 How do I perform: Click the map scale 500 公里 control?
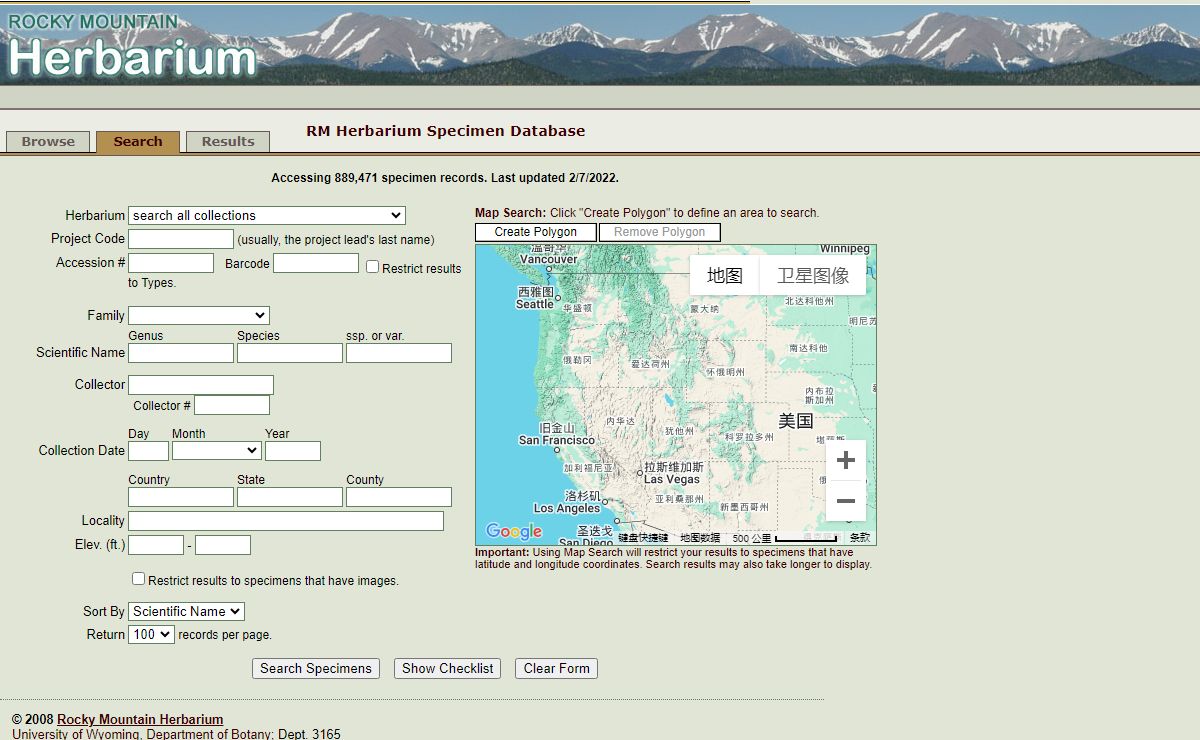click(784, 538)
